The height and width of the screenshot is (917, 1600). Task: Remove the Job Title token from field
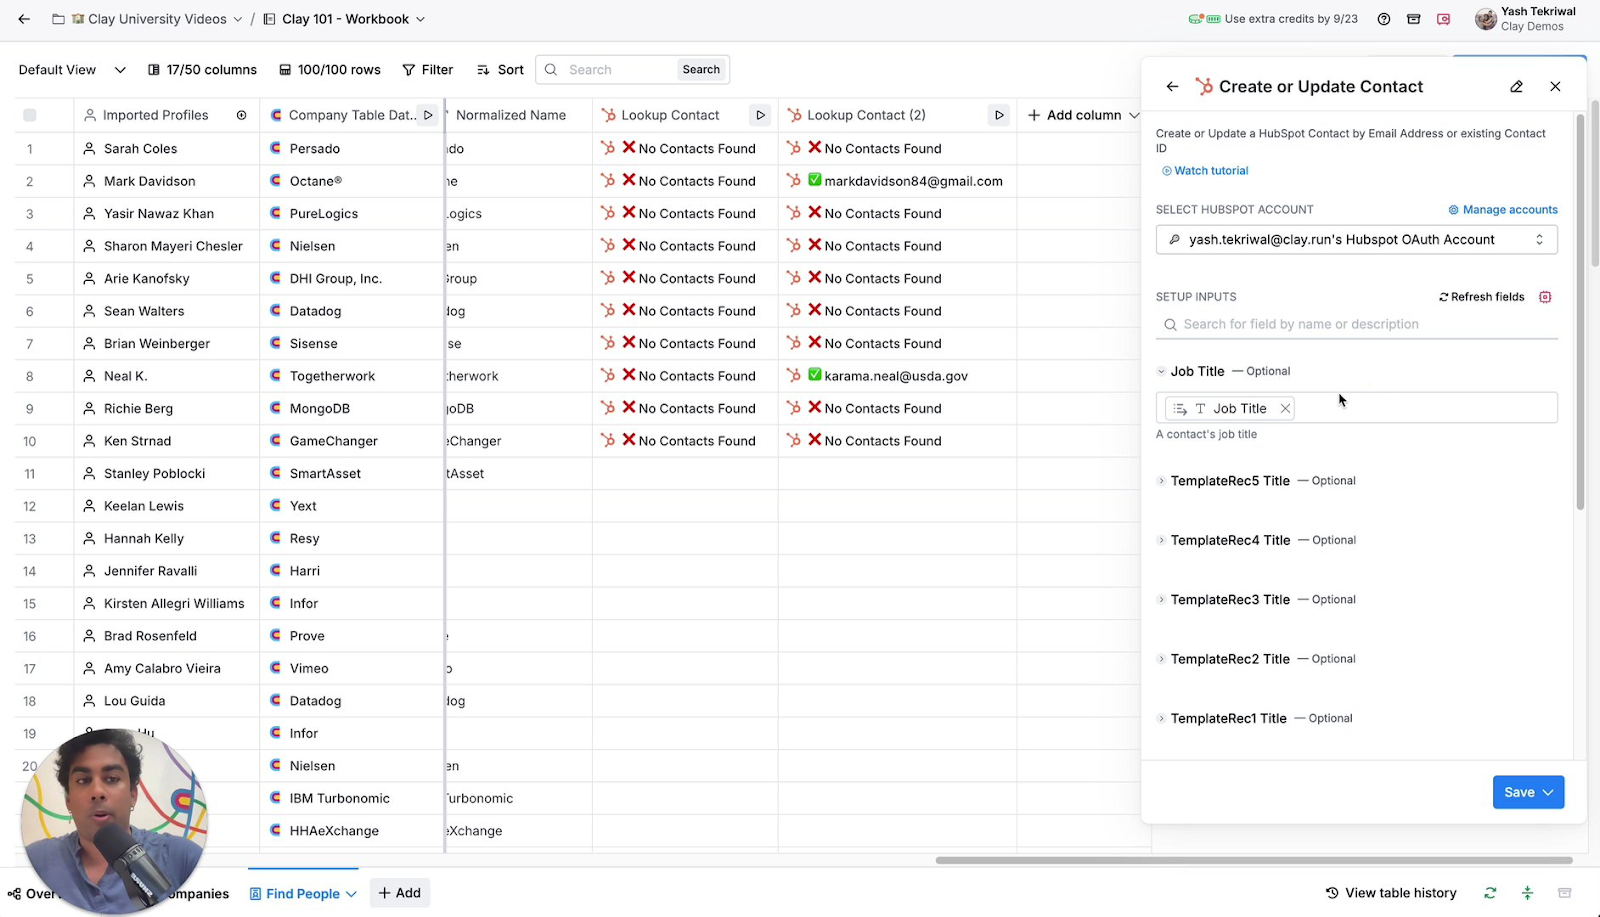point(1285,408)
